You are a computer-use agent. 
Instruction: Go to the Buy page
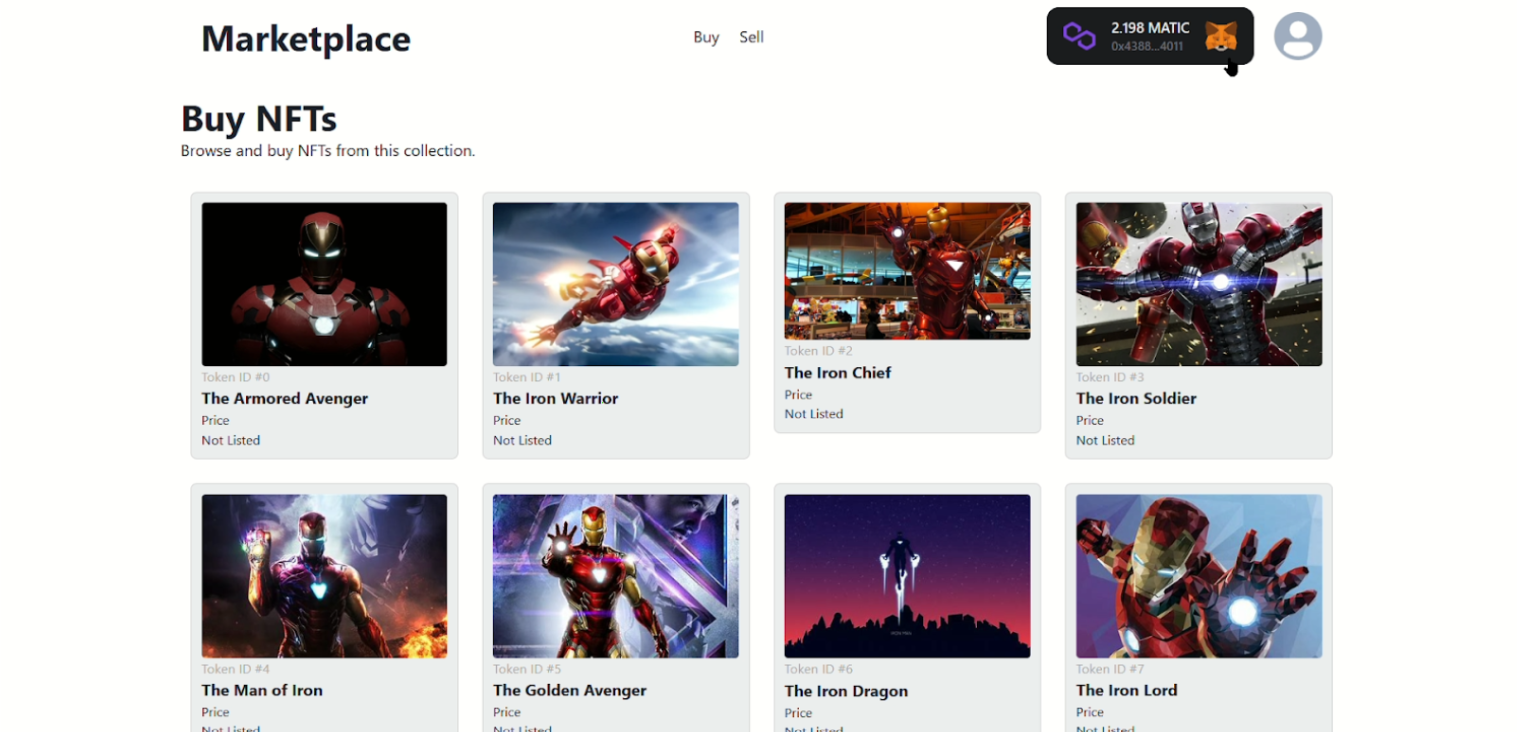[x=706, y=37]
